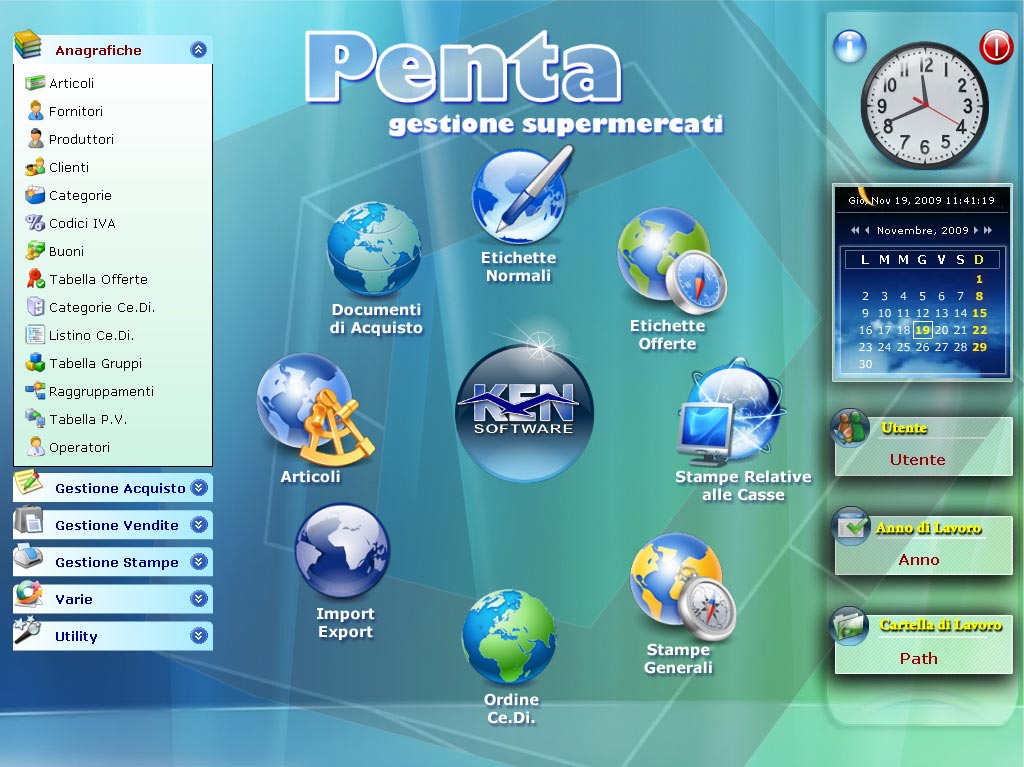The width and height of the screenshot is (1024, 767).
Task: Open Clienti in the Anagrafiche menu
Action: coord(69,167)
